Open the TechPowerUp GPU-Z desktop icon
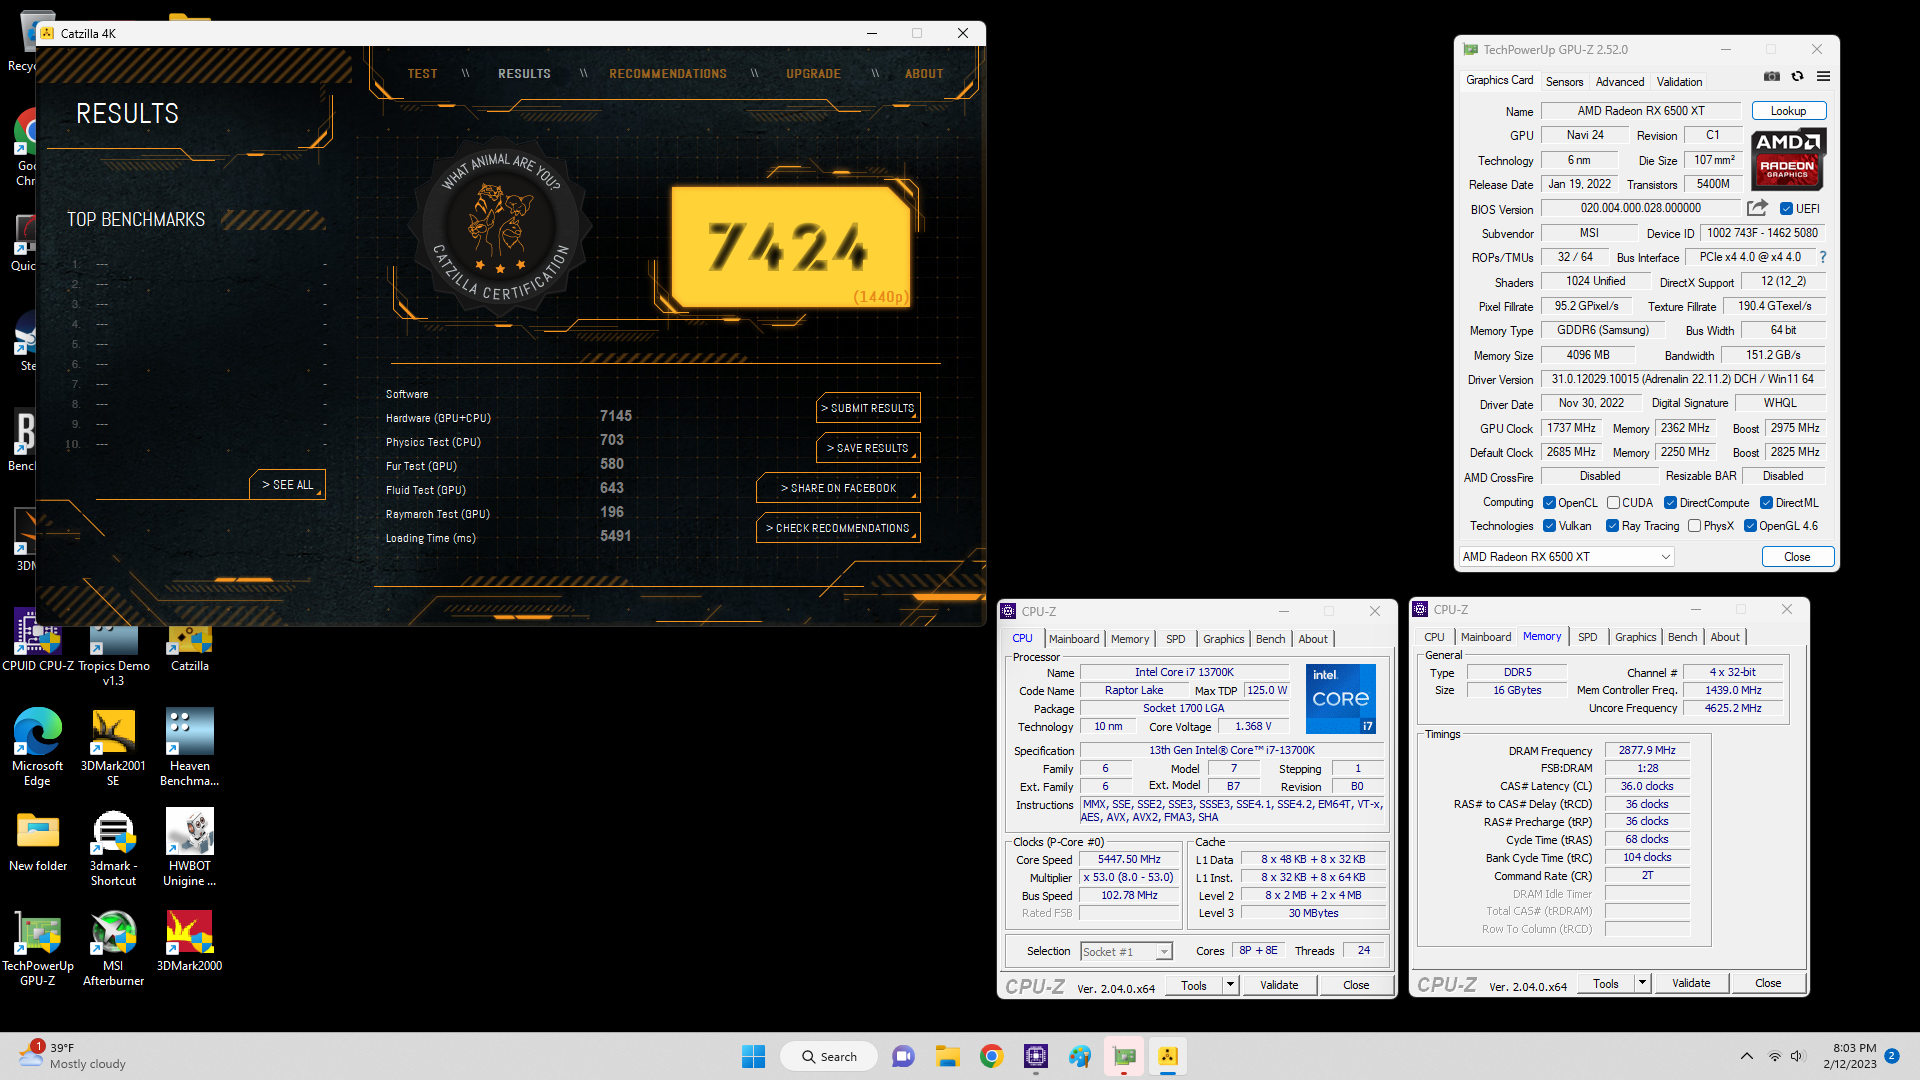This screenshot has width=1920, height=1080. click(x=38, y=947)
